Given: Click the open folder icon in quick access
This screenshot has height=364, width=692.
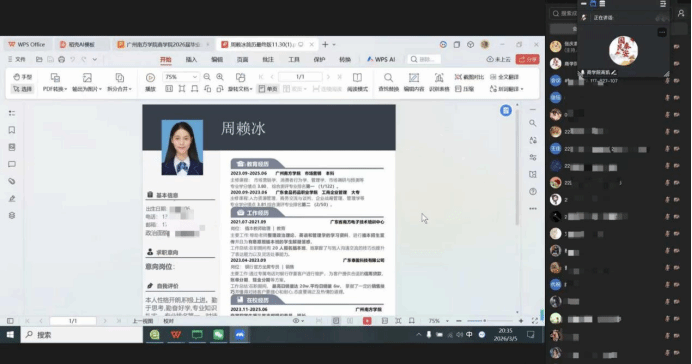Looking at the screenshot, I should (39, 60).
